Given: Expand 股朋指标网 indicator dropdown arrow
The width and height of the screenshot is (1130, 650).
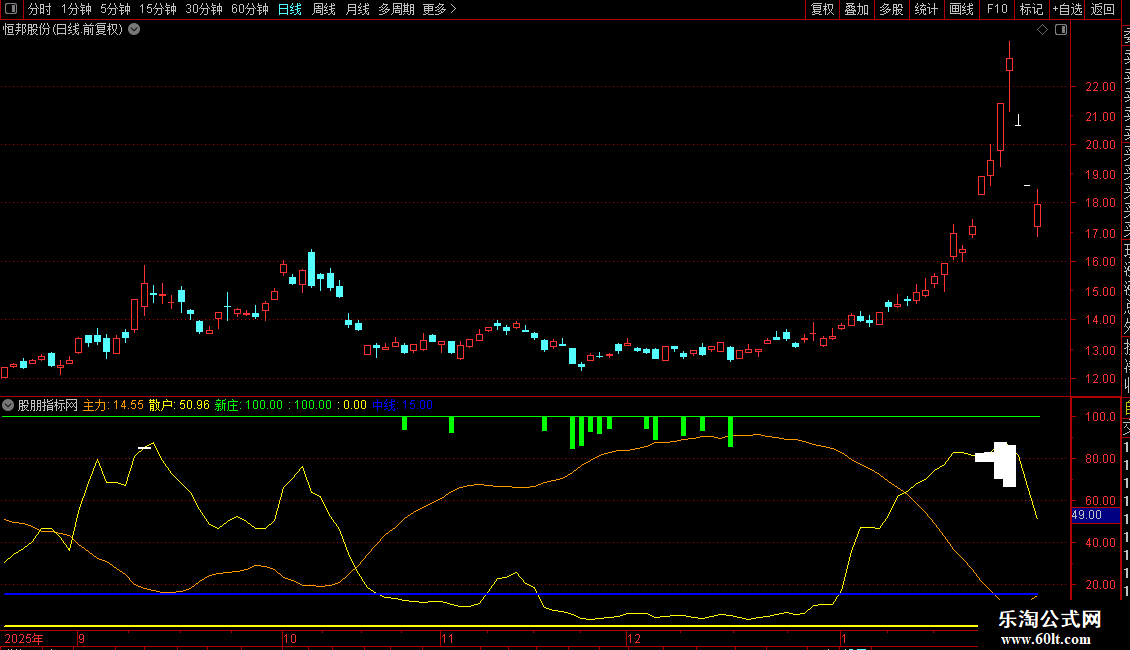Looking at the screenshot, I should pos(9,405).
